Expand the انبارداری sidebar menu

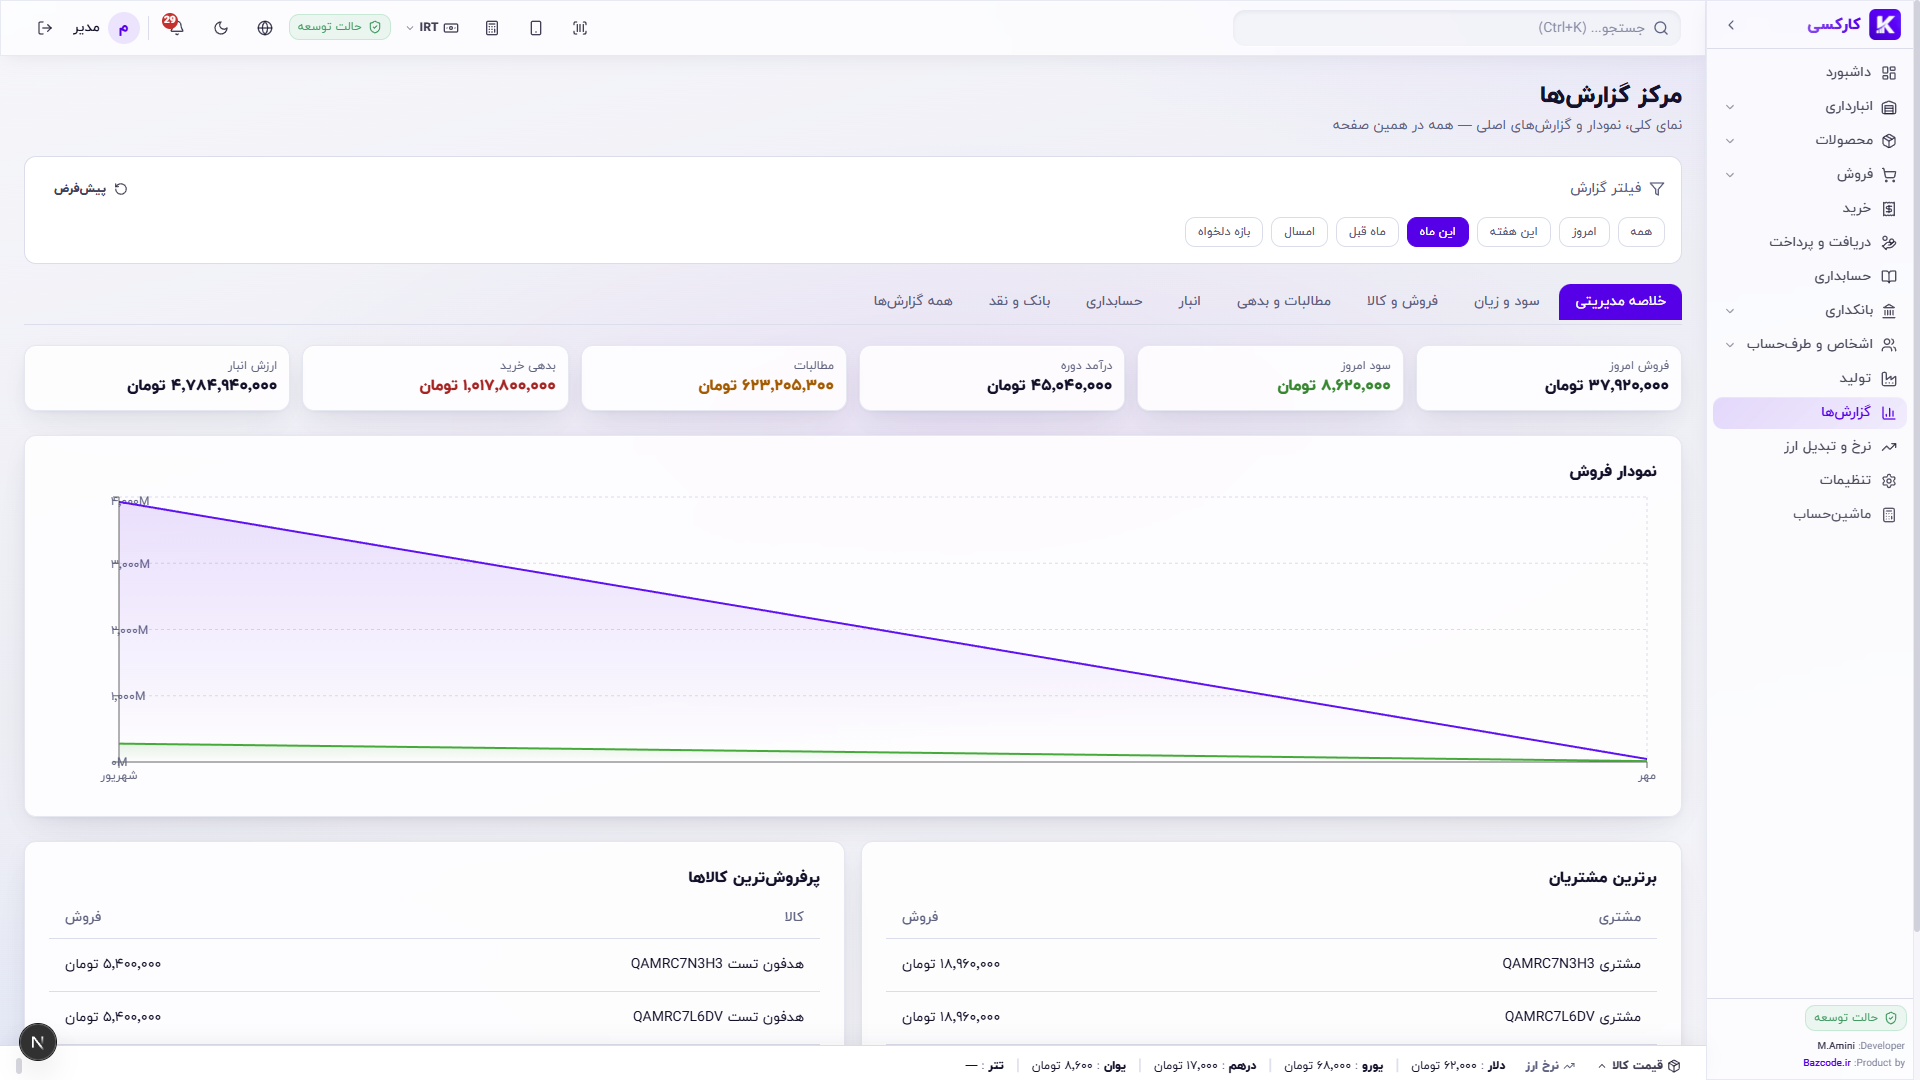point(1809,107)
